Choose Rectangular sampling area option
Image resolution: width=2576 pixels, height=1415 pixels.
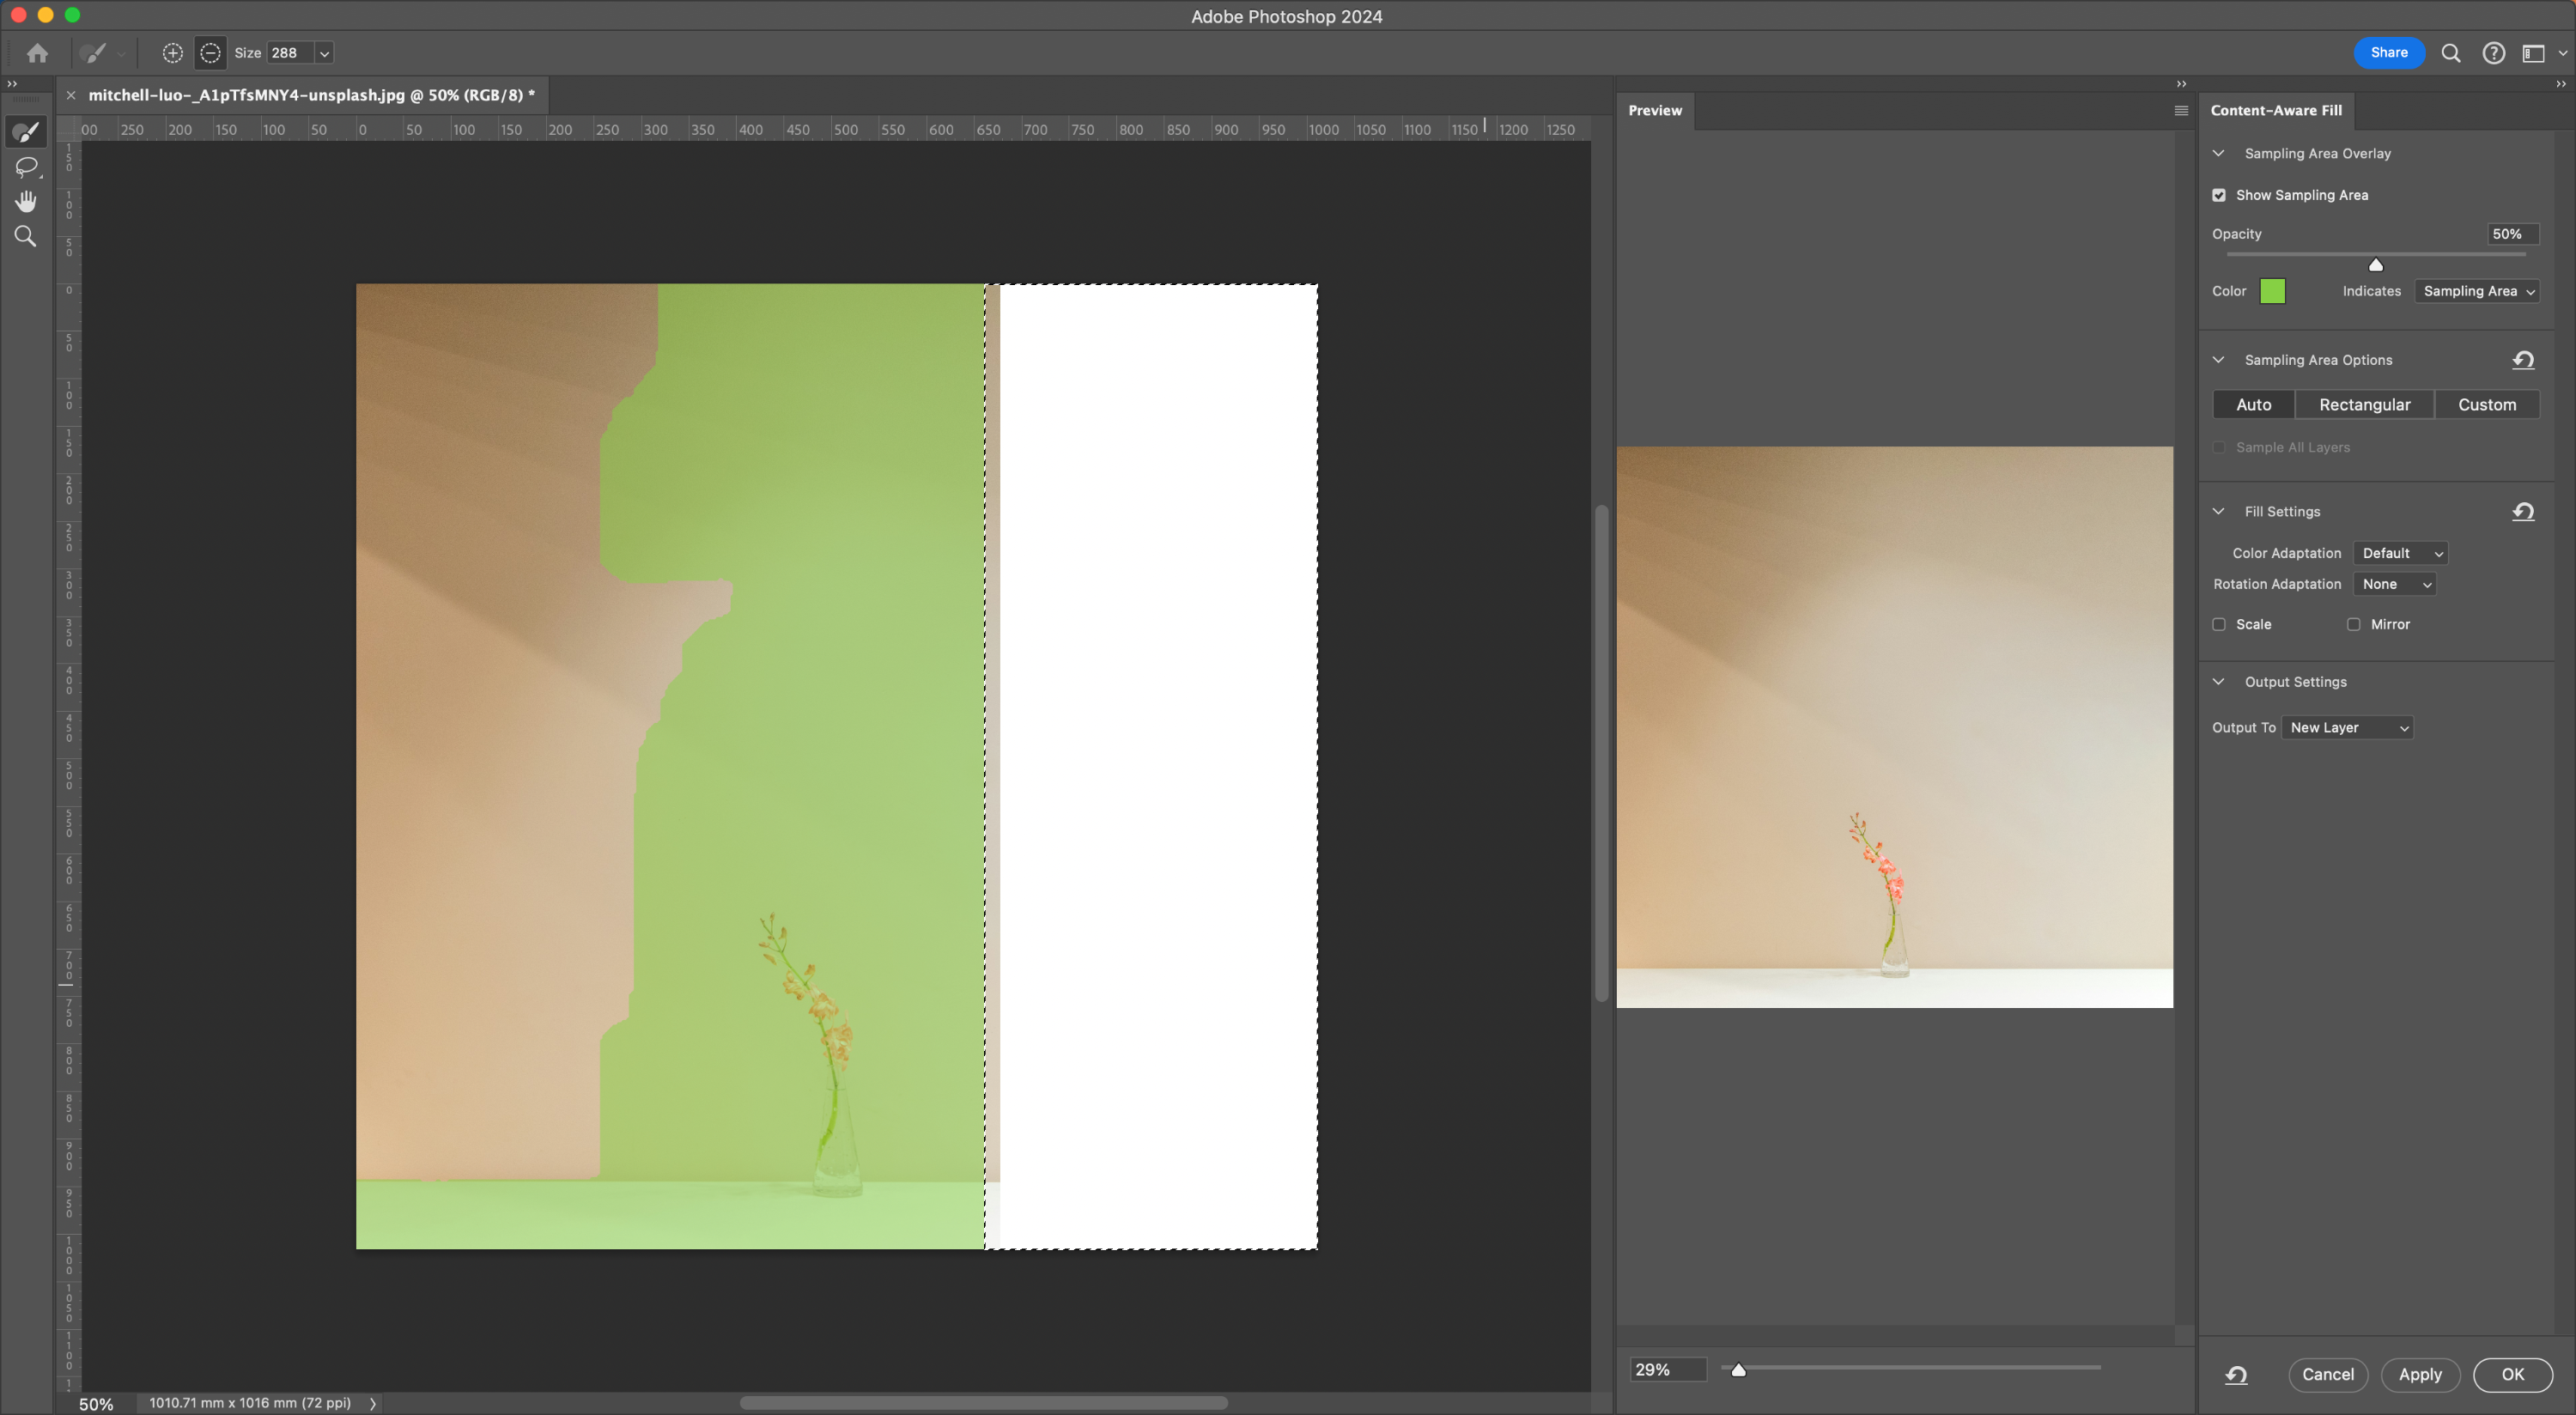point(2364,405)
